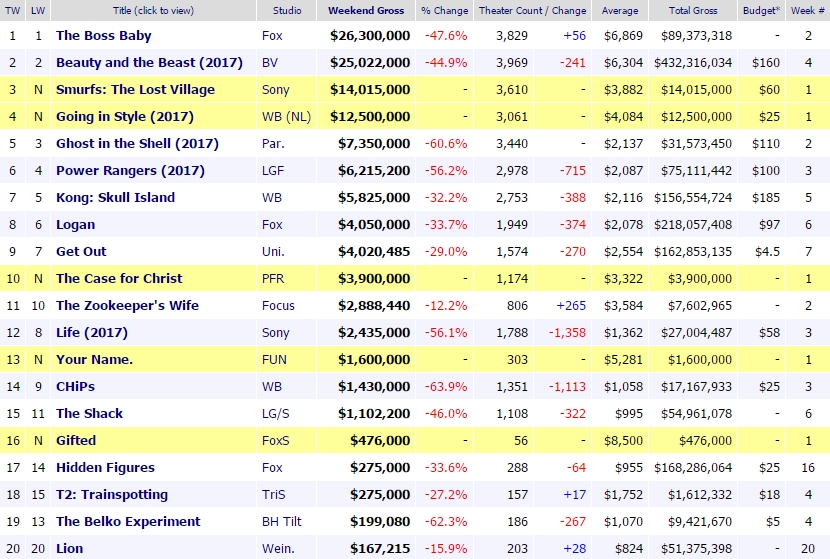Select Wein. studio cell
Viewport: 830px width, 559px height.
coord(278,548)
